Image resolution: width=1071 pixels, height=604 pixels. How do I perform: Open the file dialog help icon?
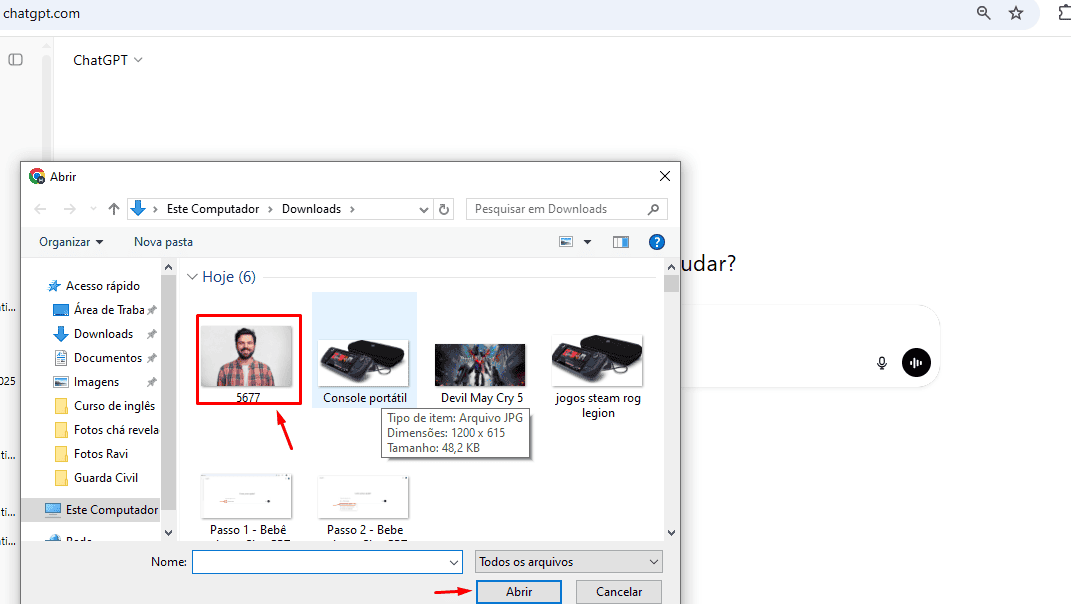click(657, 242)
